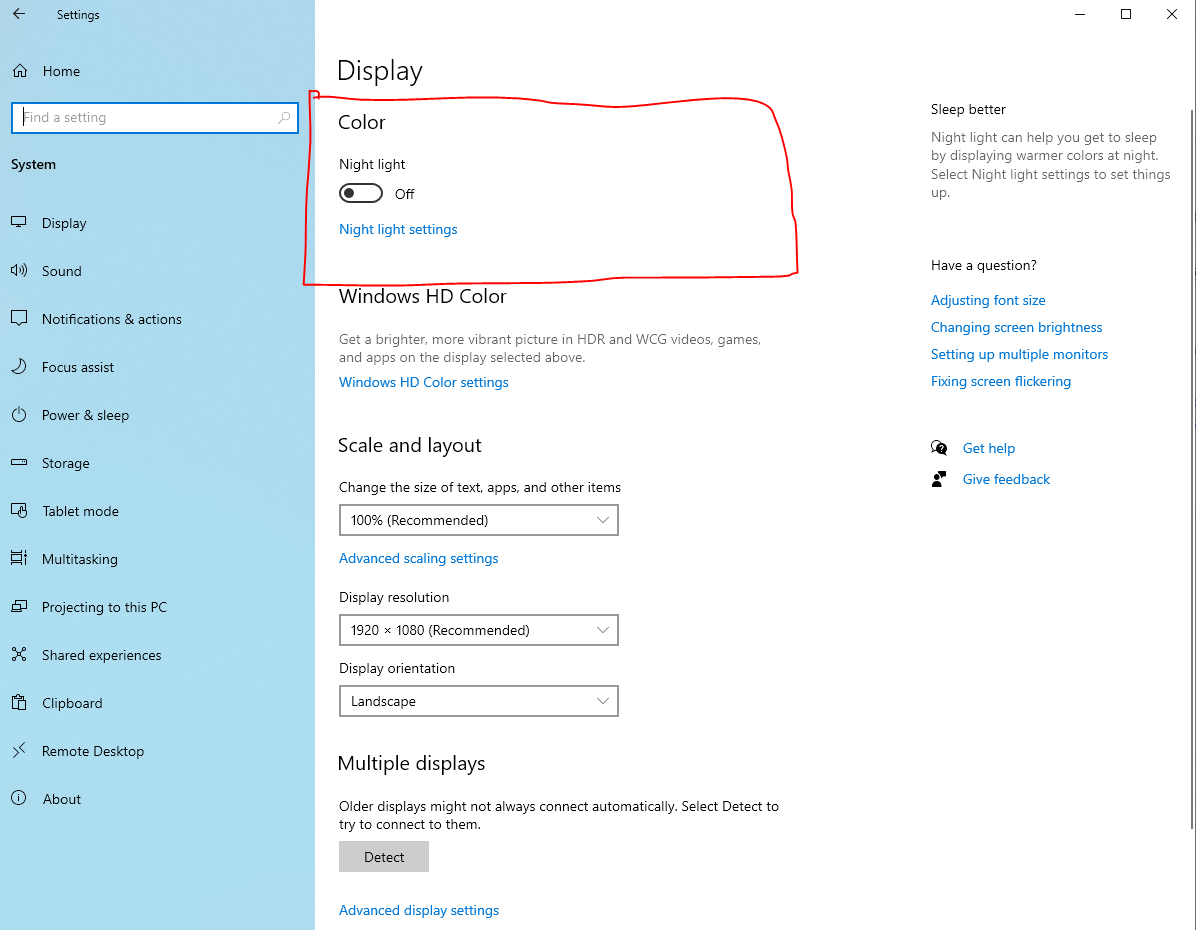This screenshot has width=1196, height=930.
Task: Click the Sound speaker icon
Action: click(x=19, y=270)
